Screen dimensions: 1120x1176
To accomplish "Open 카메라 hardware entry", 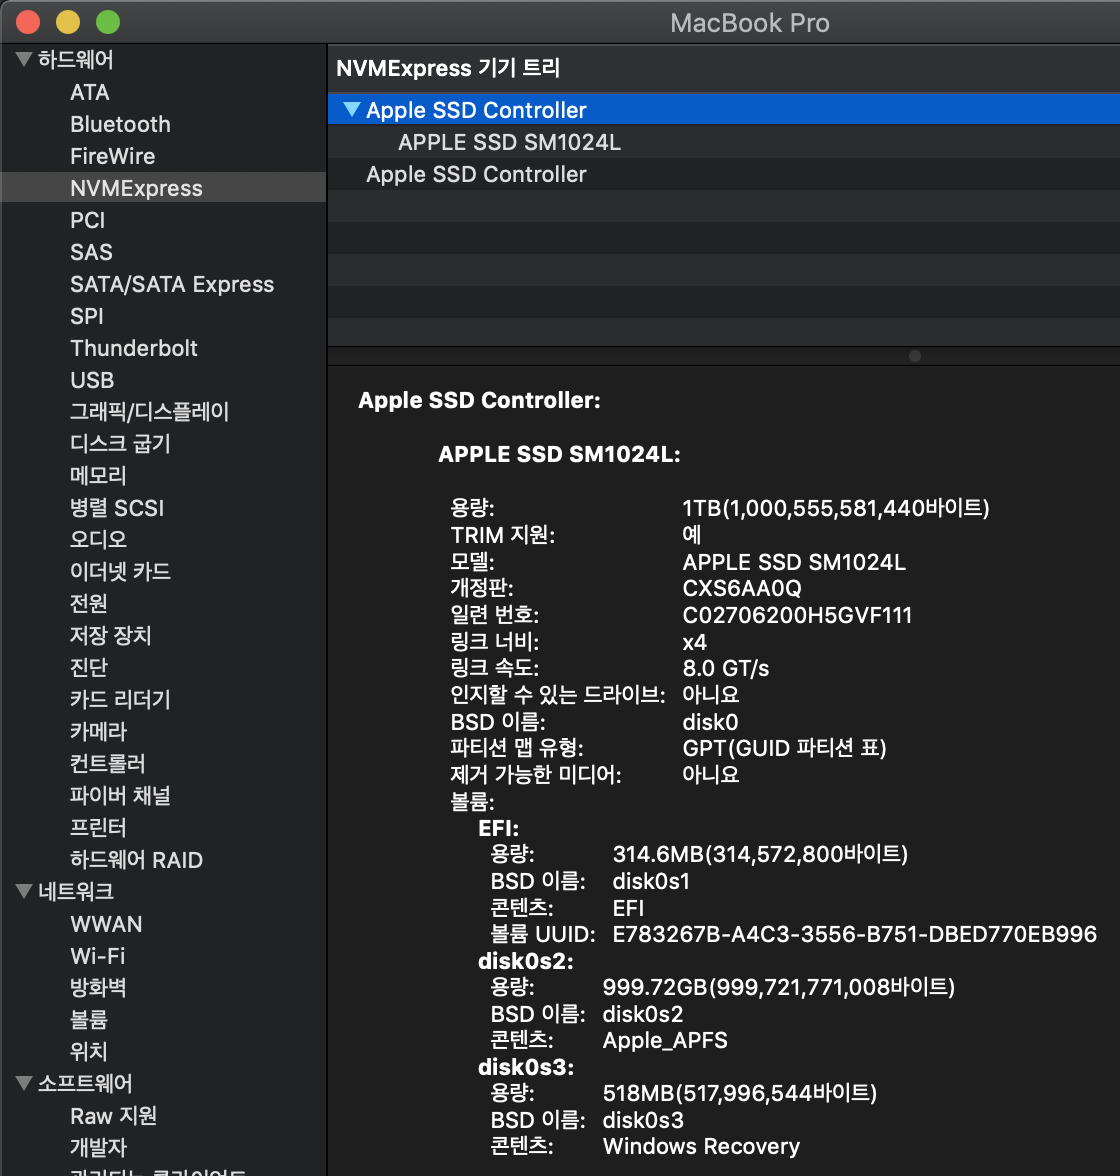I will coord(98,731).
